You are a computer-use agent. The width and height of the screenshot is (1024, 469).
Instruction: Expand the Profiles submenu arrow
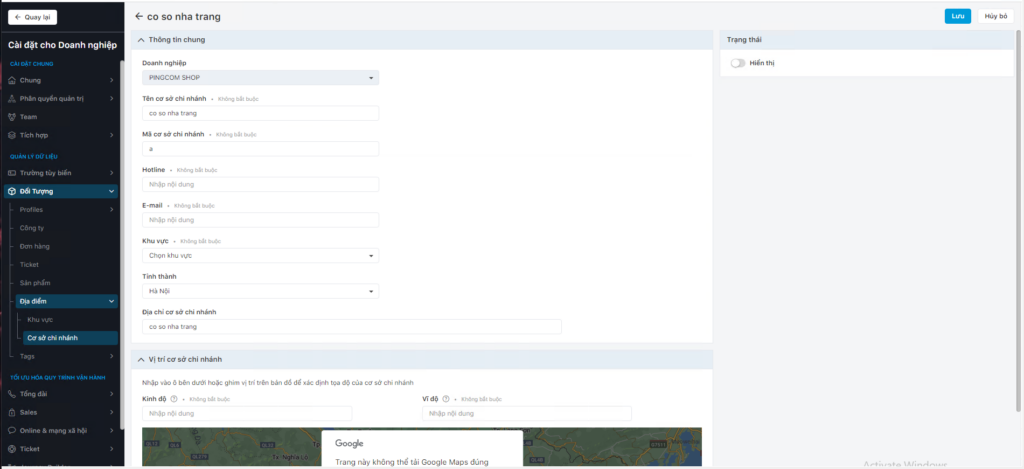click(112, 210)
